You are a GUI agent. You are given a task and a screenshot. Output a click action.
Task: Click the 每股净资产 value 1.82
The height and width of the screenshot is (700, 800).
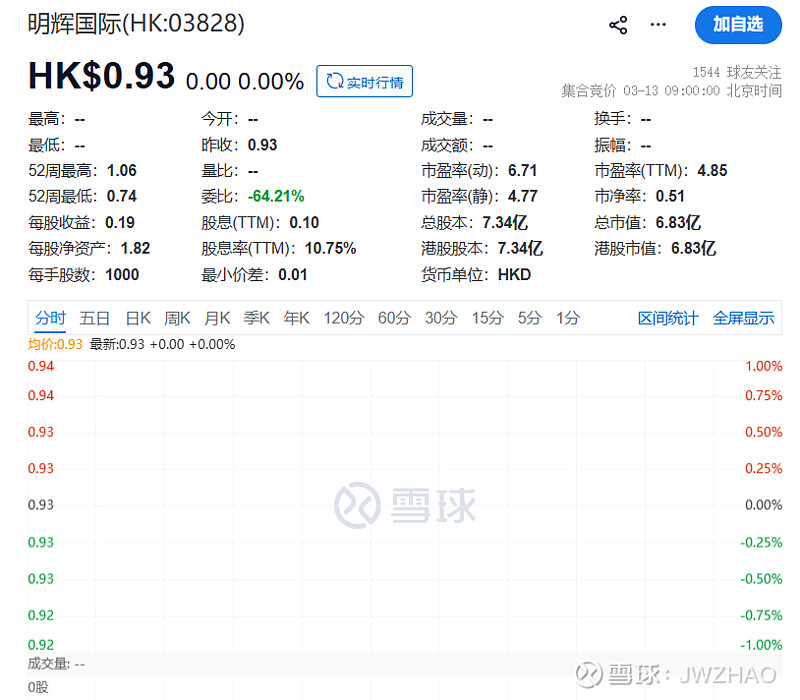click(x=135, y=248)
